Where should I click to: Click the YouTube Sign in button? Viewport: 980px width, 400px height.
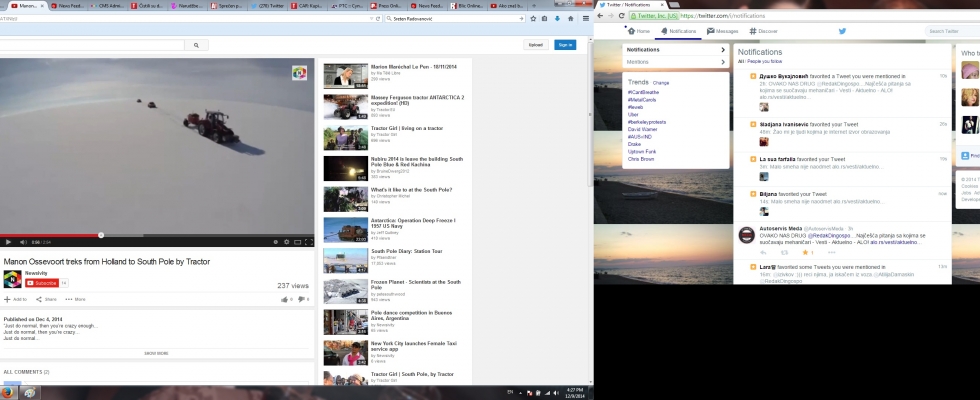pos(566,45)
